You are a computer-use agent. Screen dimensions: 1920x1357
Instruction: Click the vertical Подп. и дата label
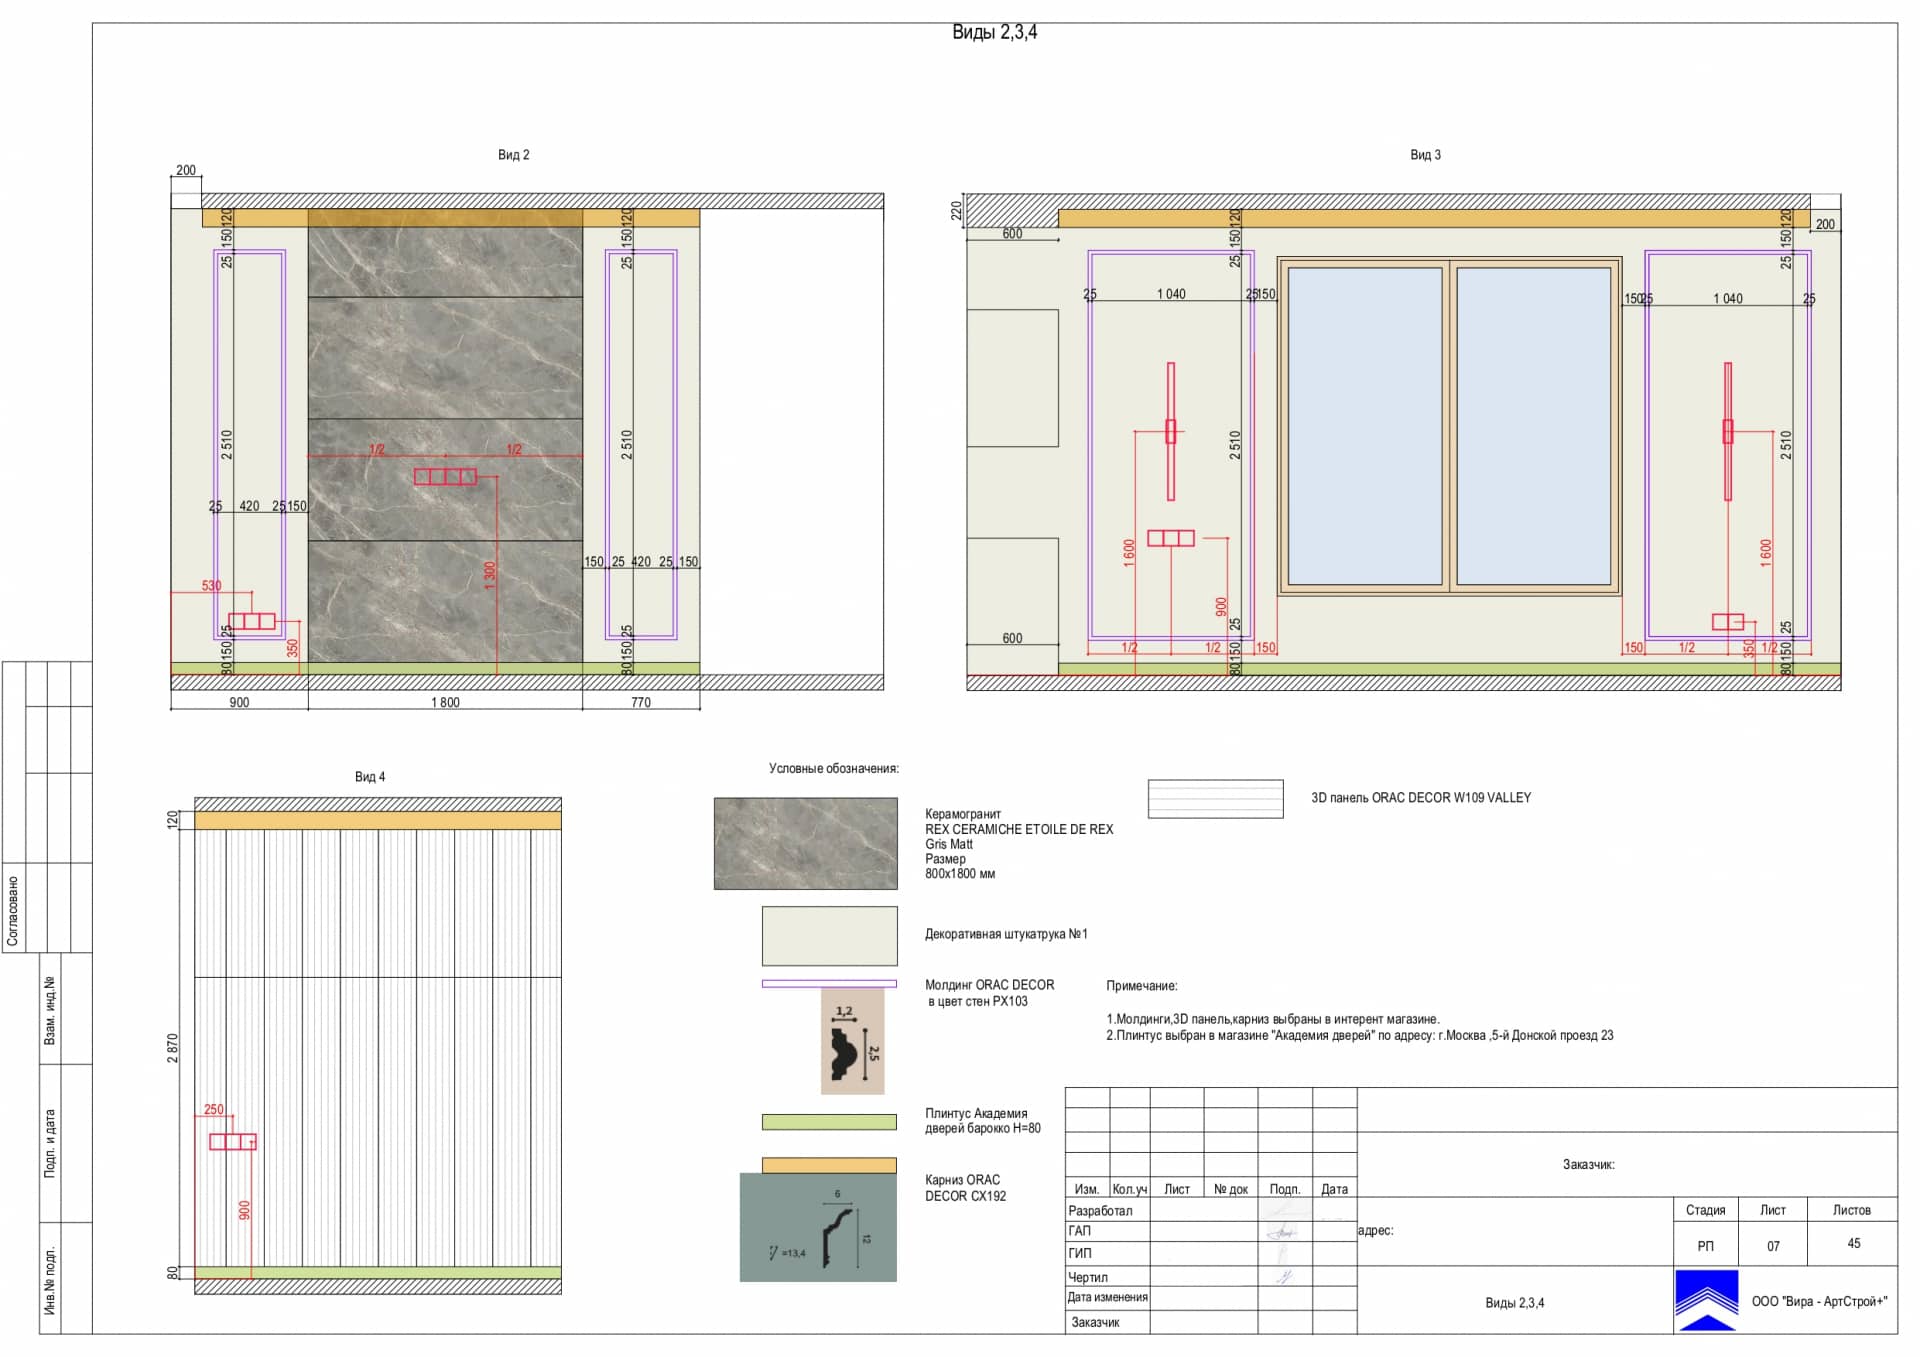click(x=50, y=1143)
